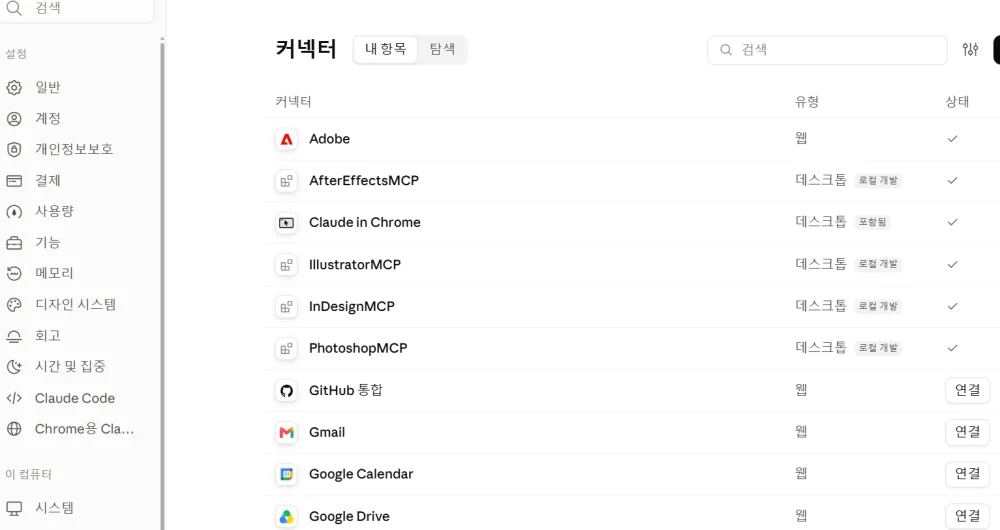Select the Claude in Chrome connector icon
The image size is (1000, 530).
pos(286,223)
